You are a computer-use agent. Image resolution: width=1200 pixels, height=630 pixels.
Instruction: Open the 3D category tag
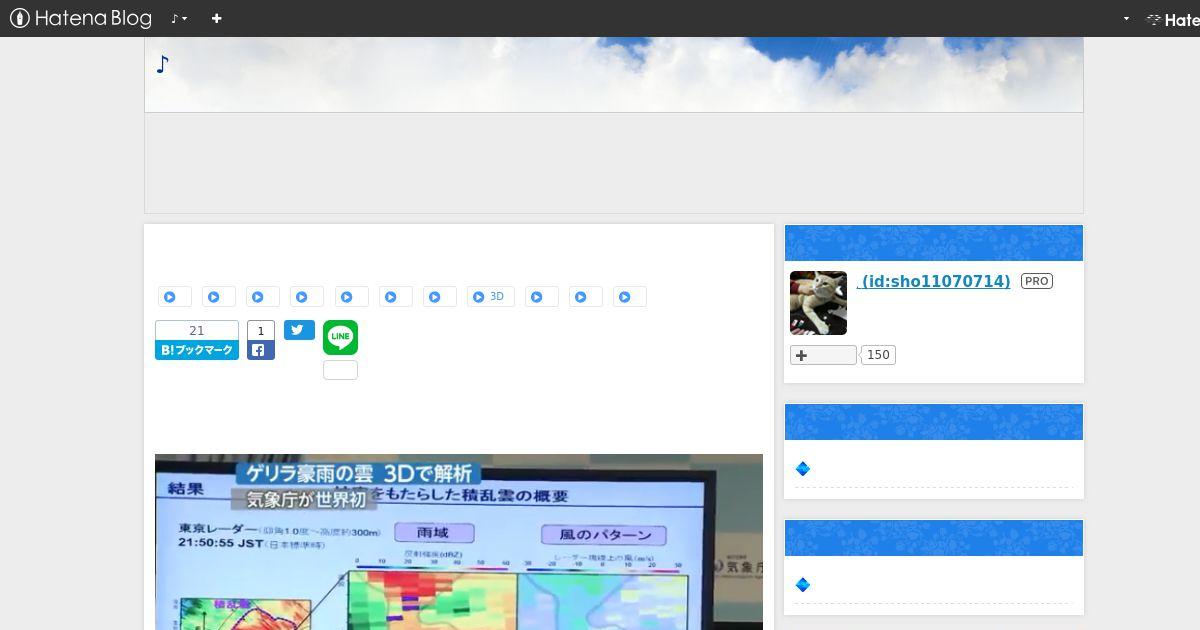click(490, 297)
